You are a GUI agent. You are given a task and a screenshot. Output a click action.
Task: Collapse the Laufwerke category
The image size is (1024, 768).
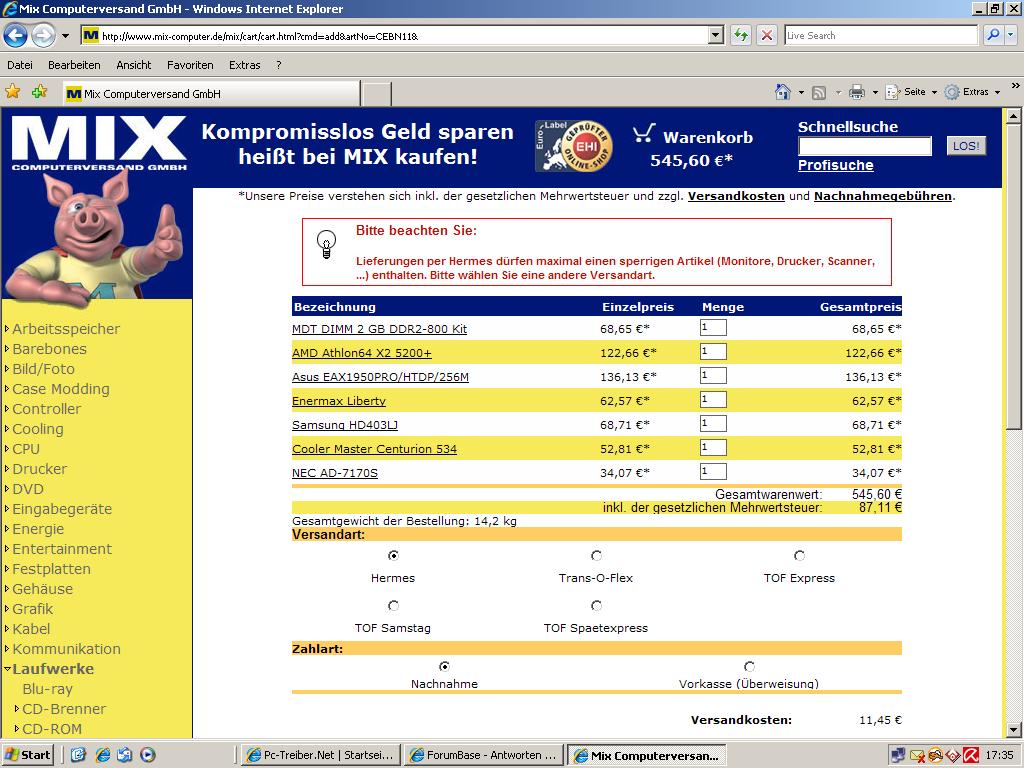[7, 669]
